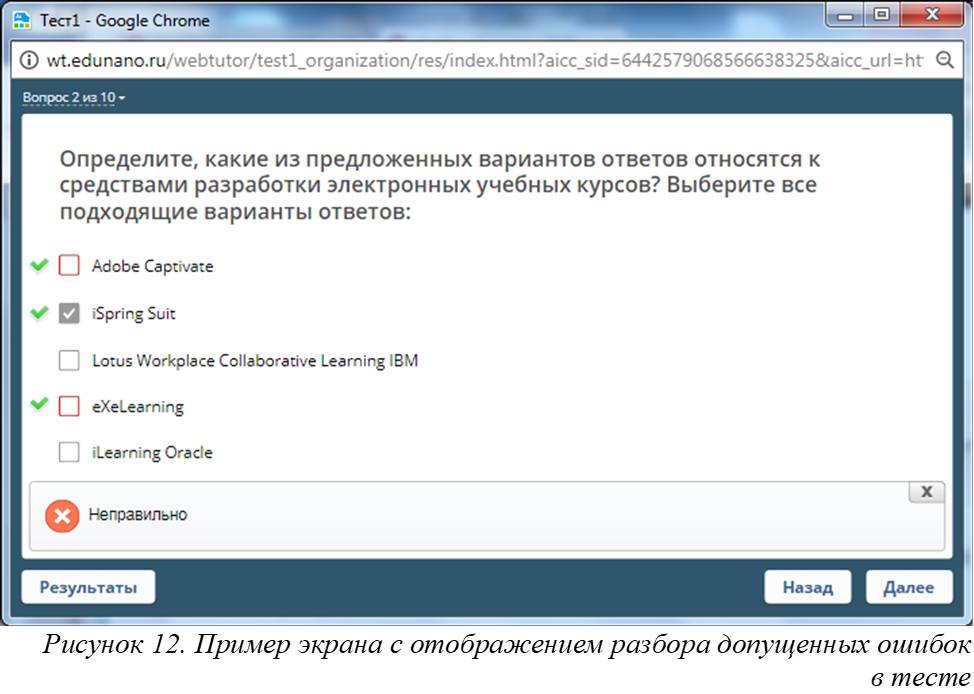974x694 pixels.
Task: Click green checkmark next to eXeLearning
Action: click(39, 405)
